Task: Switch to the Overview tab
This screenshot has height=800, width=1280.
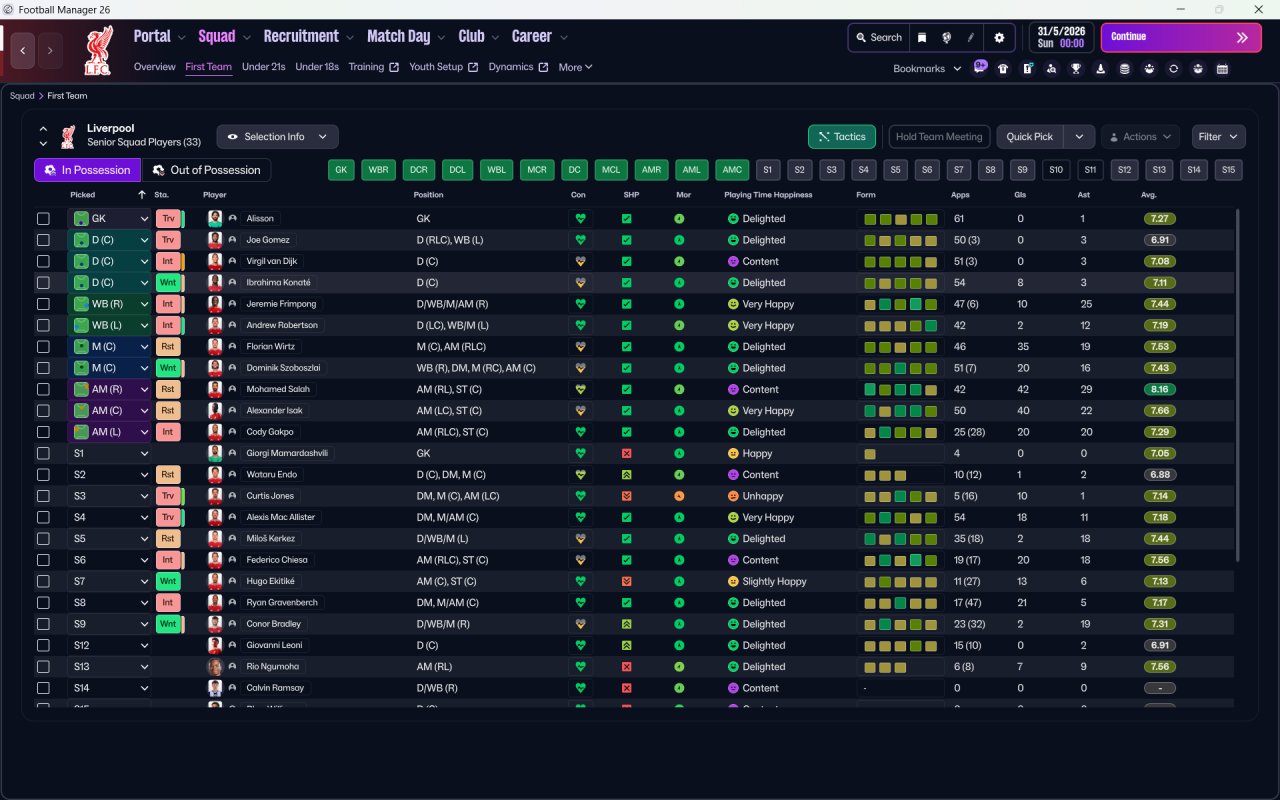Action: [155, 67]
